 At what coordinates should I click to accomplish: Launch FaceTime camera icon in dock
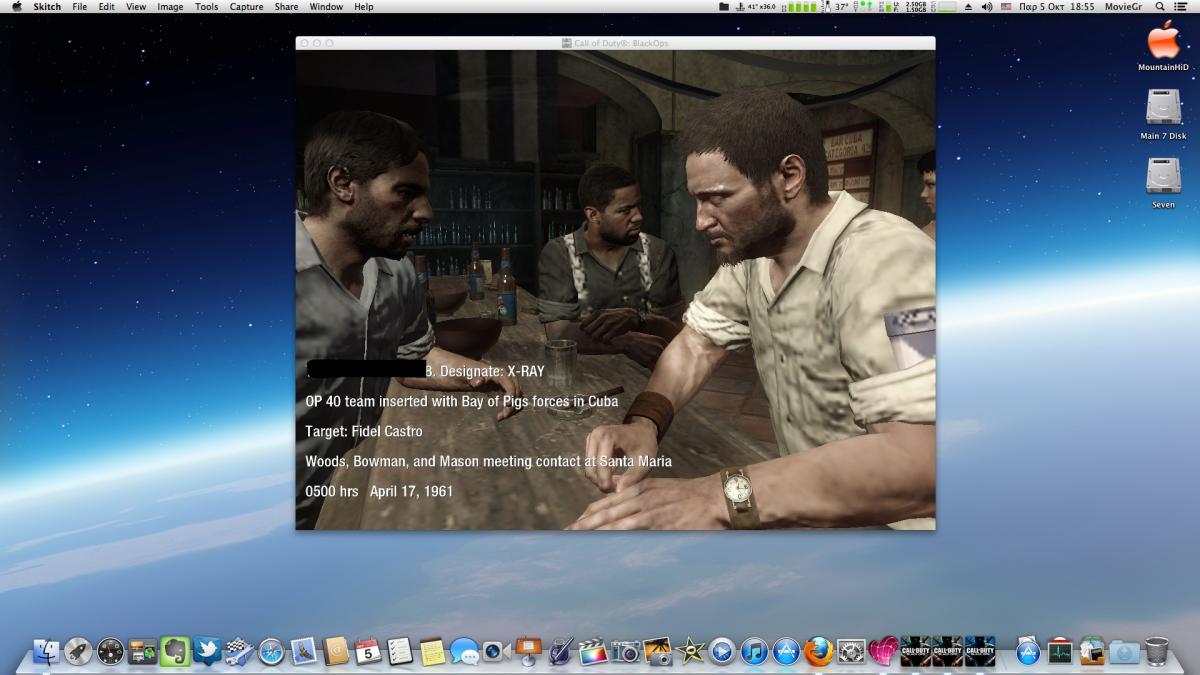tap(497, 652)
